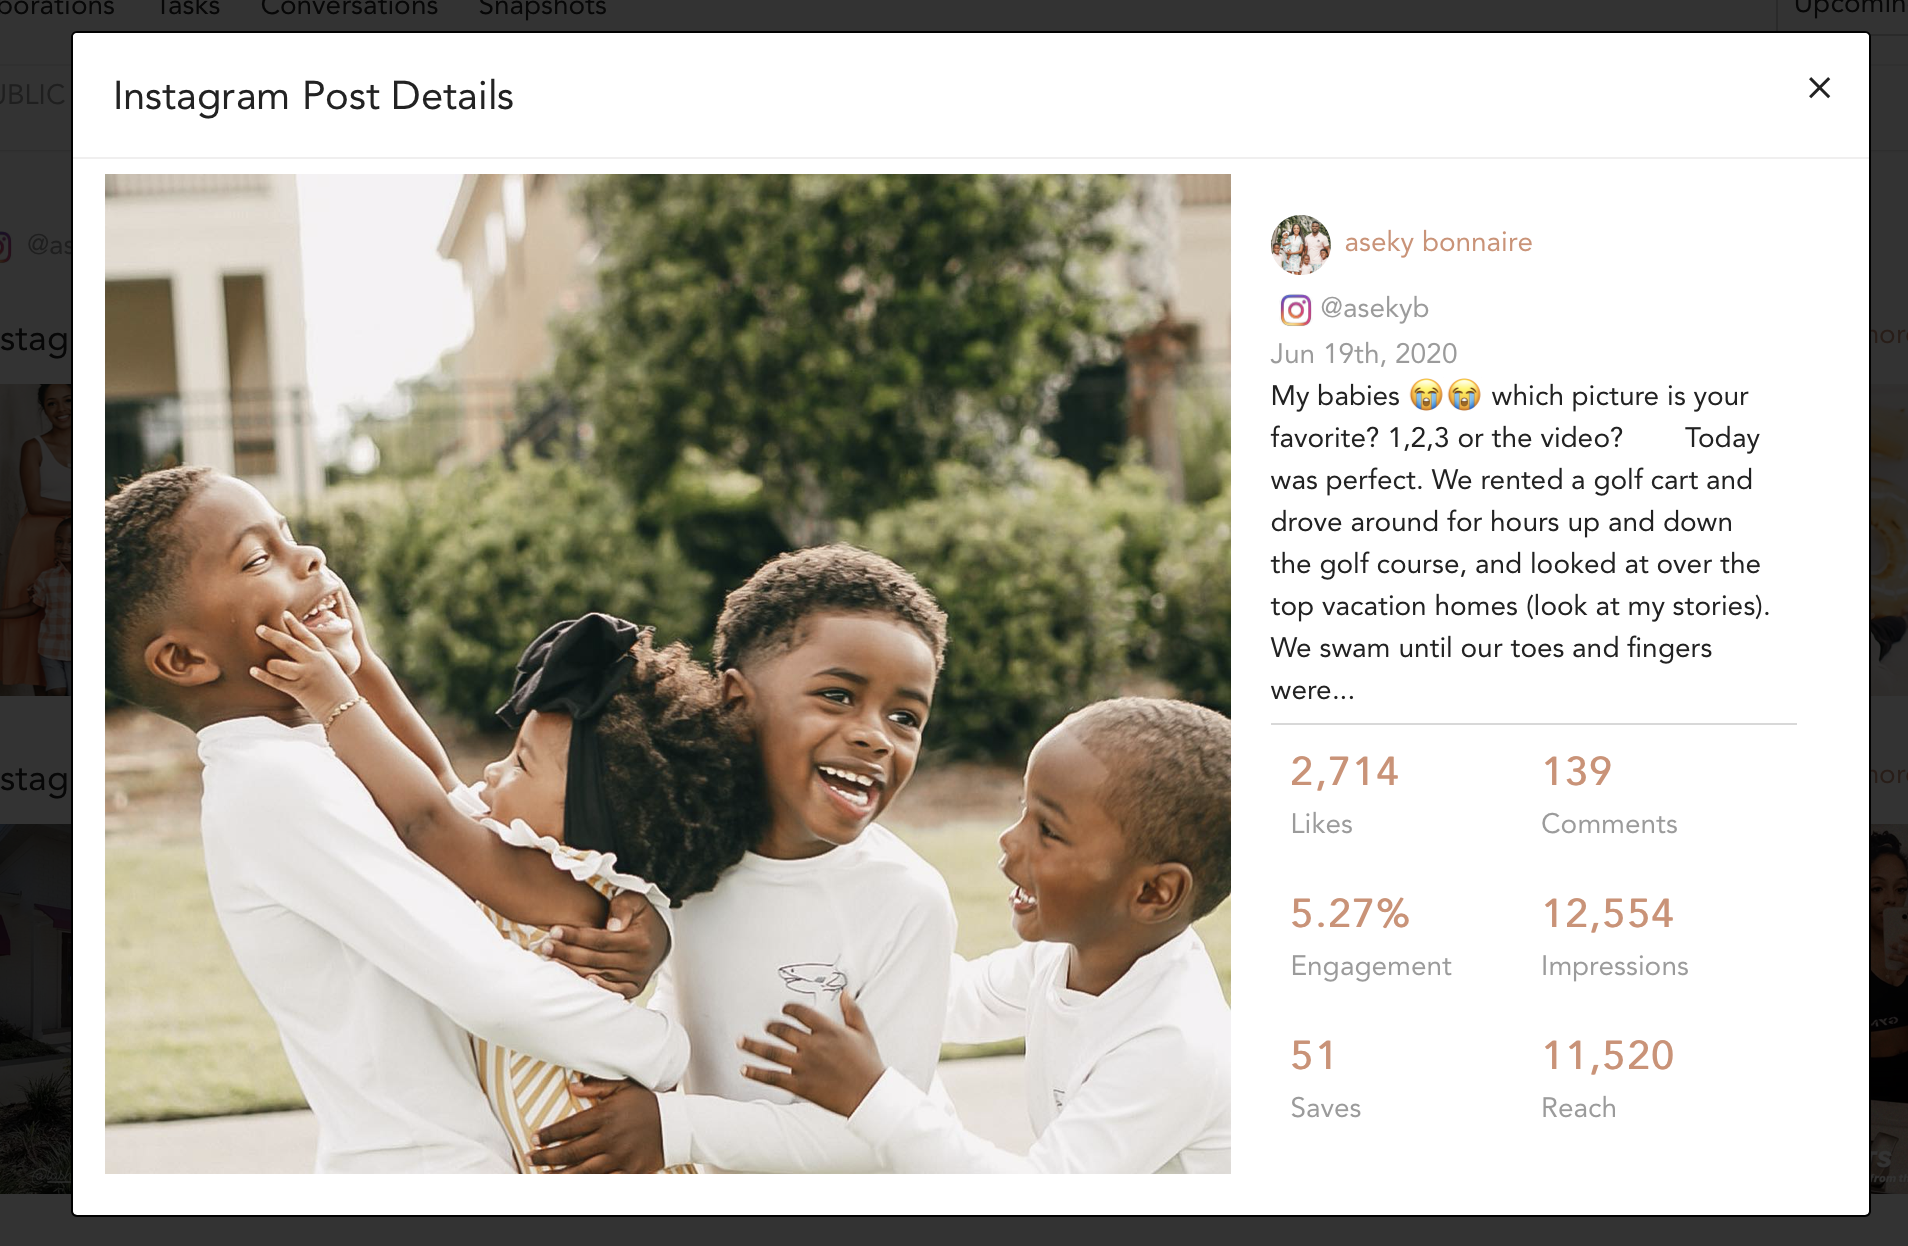Click the 12,554 impressions value
This screenshot has height=1246, width=1908.
1607,913
